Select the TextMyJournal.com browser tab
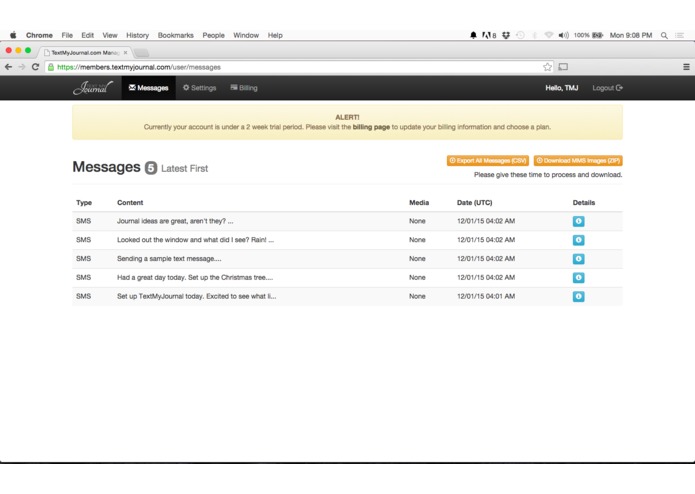Viewport: 695px width, 494px height. click(x=85, y=52)
